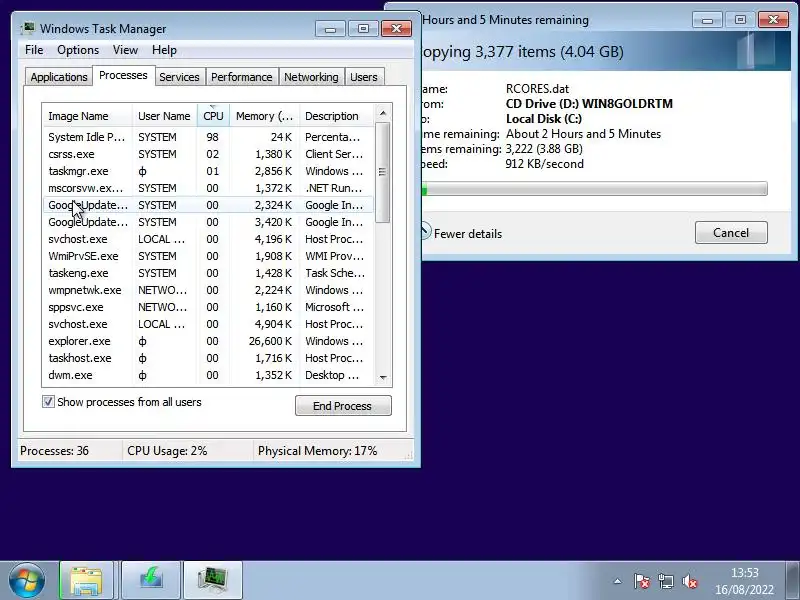800x600 pixels.
Task: Open the Options menu
Action: [x=78, y=50]
